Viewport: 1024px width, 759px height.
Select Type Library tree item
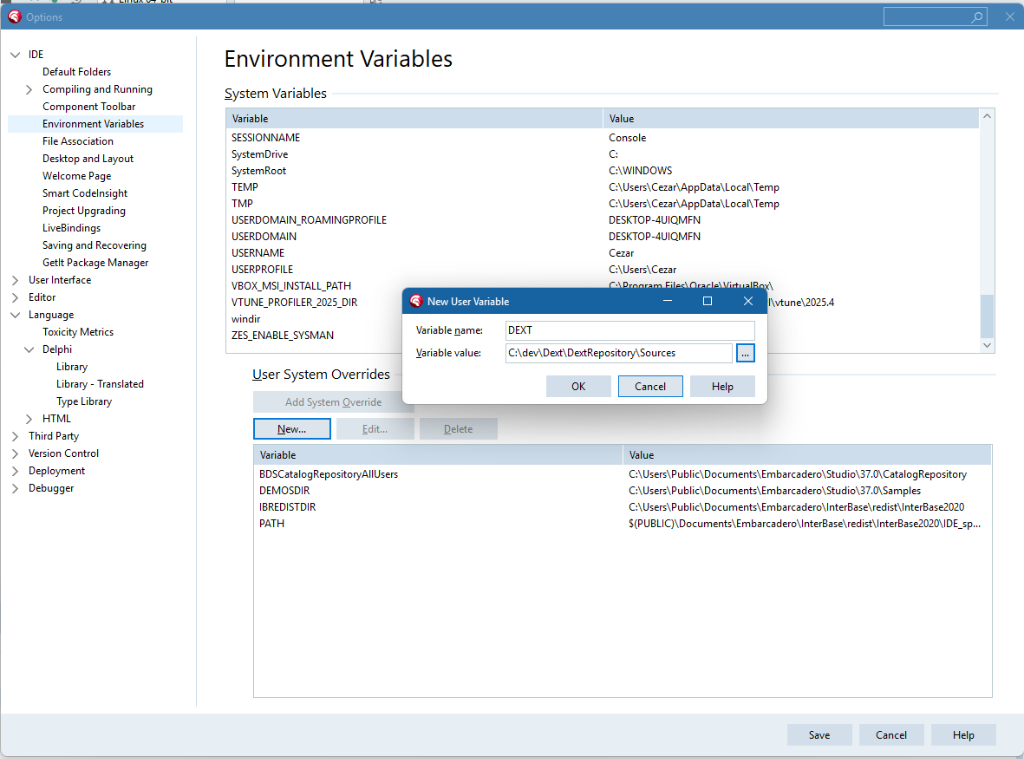84,401
